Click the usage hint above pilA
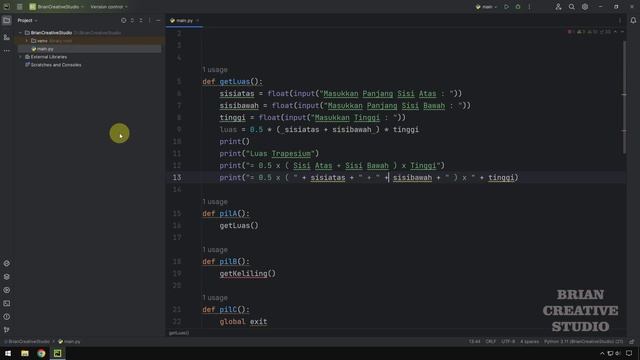 pyautogui.click(x=215, y=202)
